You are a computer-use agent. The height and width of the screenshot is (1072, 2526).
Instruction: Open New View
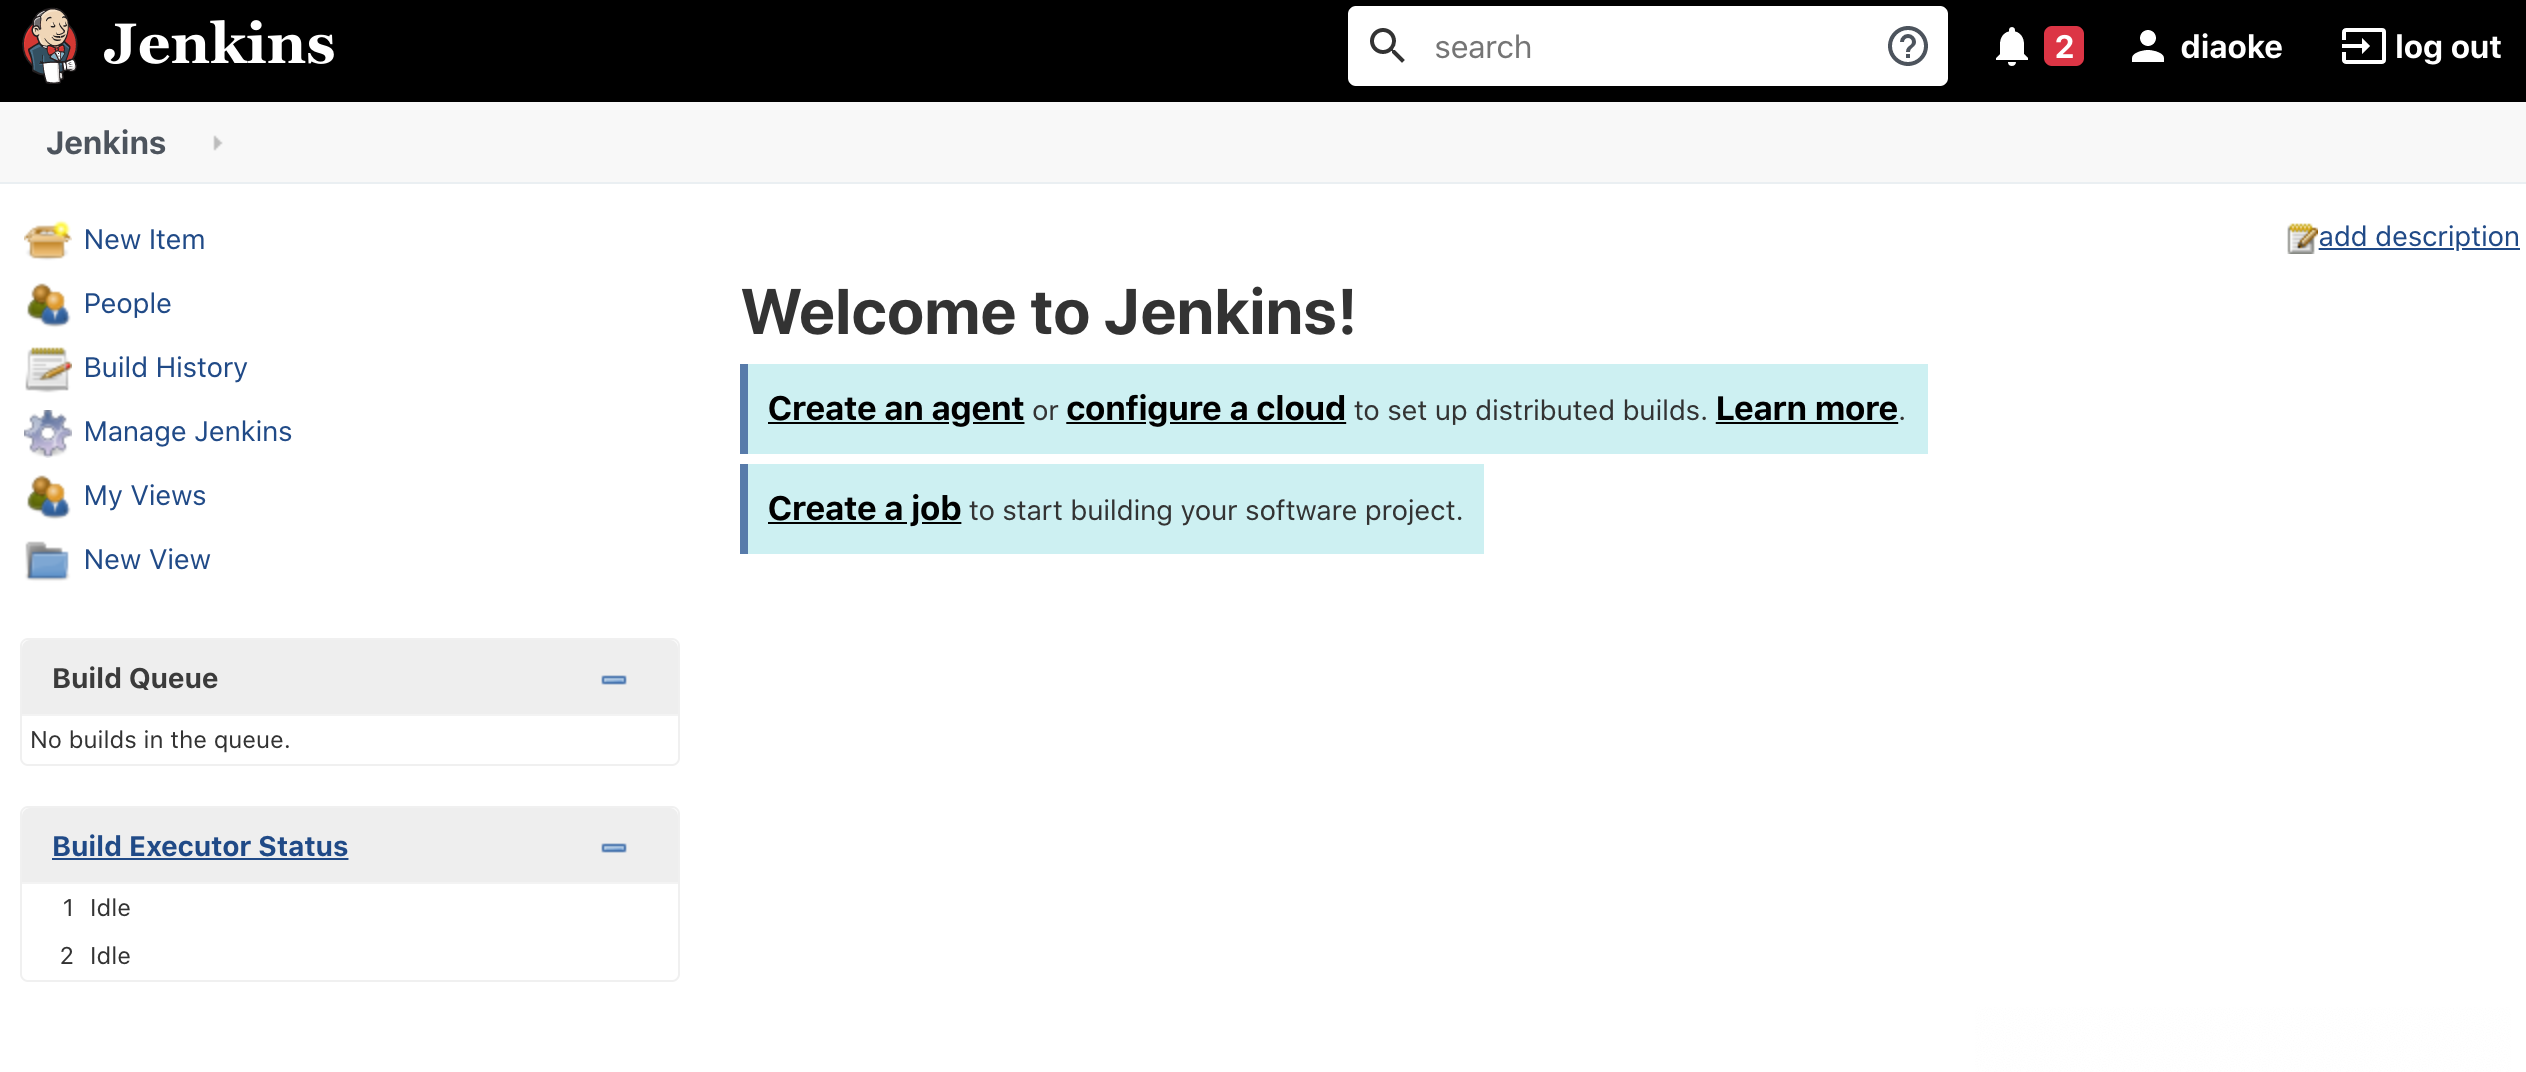point(147,560)
